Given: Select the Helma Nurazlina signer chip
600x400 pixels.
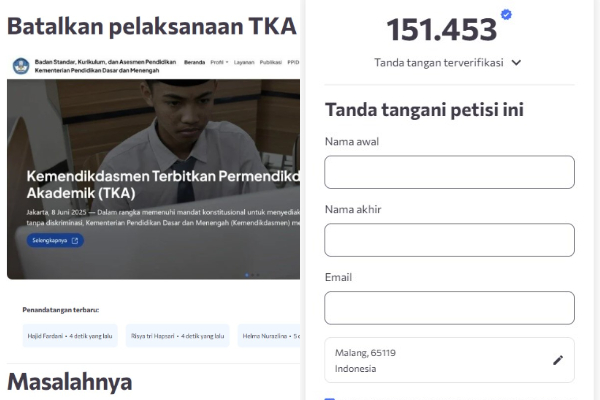Looking at the screenshot, I should [269, 336].
